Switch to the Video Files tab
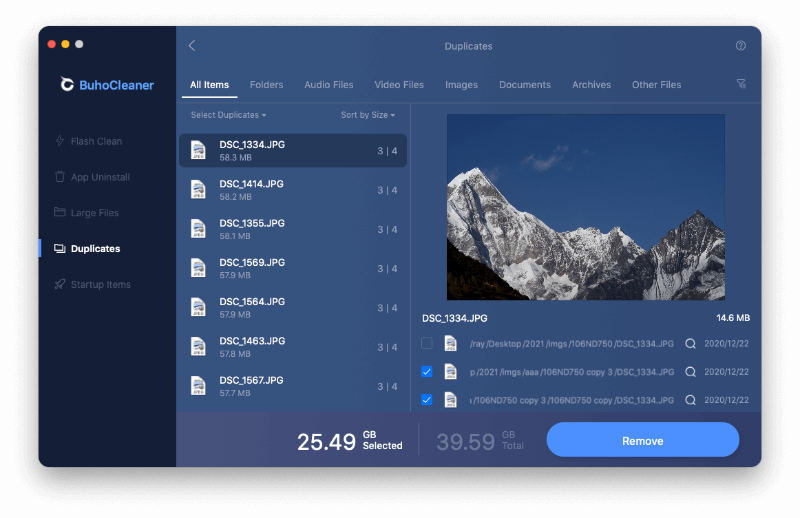Viewport: 800px width, 518px height. [399, 85]
